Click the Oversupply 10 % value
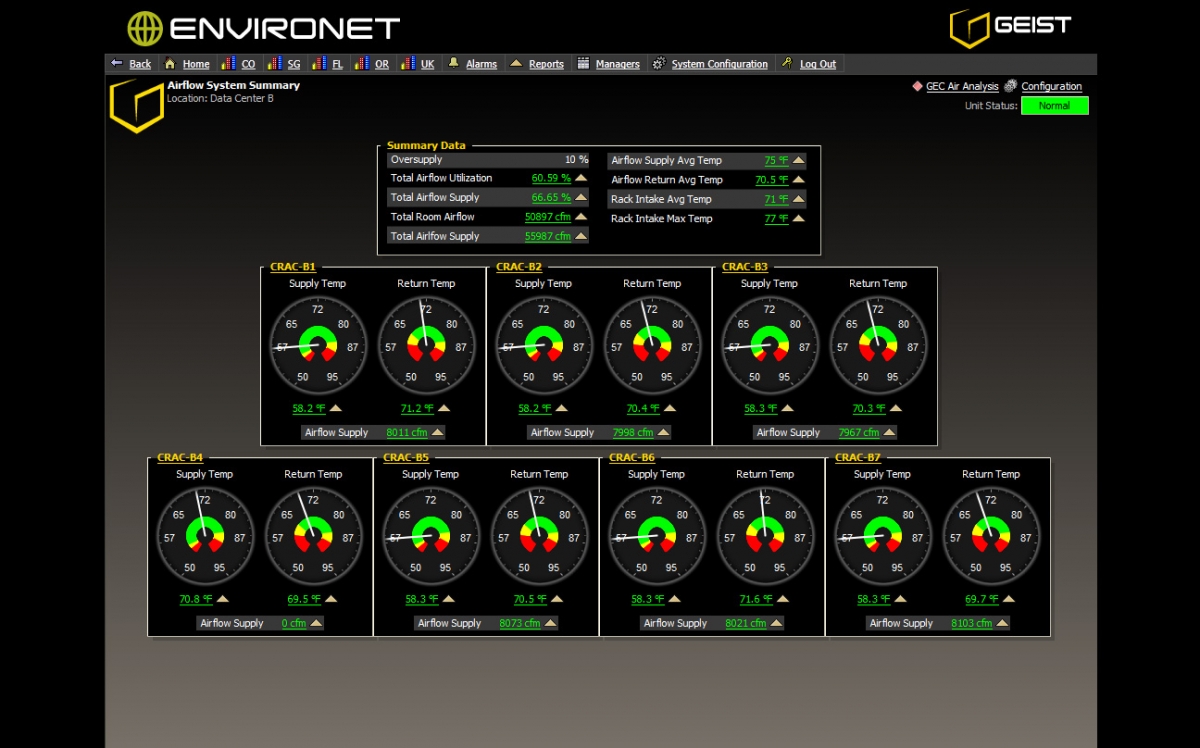1200x748 pixels. (x=577, y=160)
